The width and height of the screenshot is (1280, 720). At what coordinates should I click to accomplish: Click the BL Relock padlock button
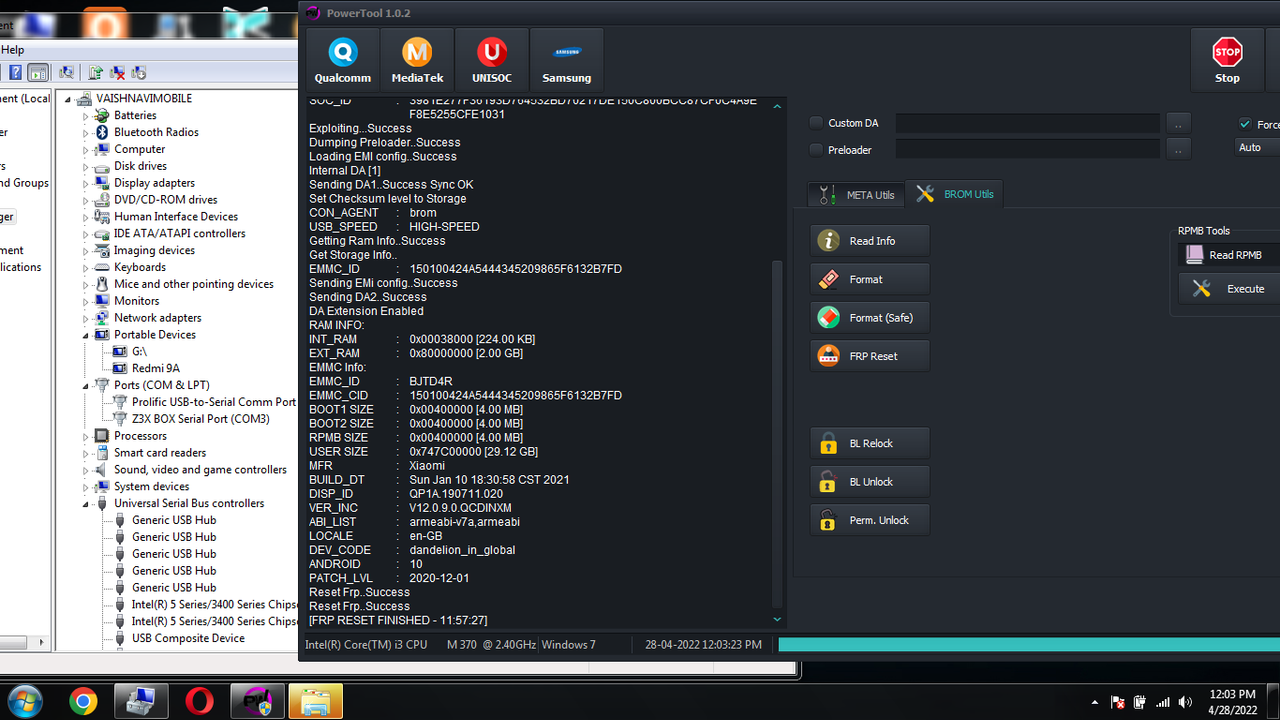pyautogui.click(x=870, y=443)
